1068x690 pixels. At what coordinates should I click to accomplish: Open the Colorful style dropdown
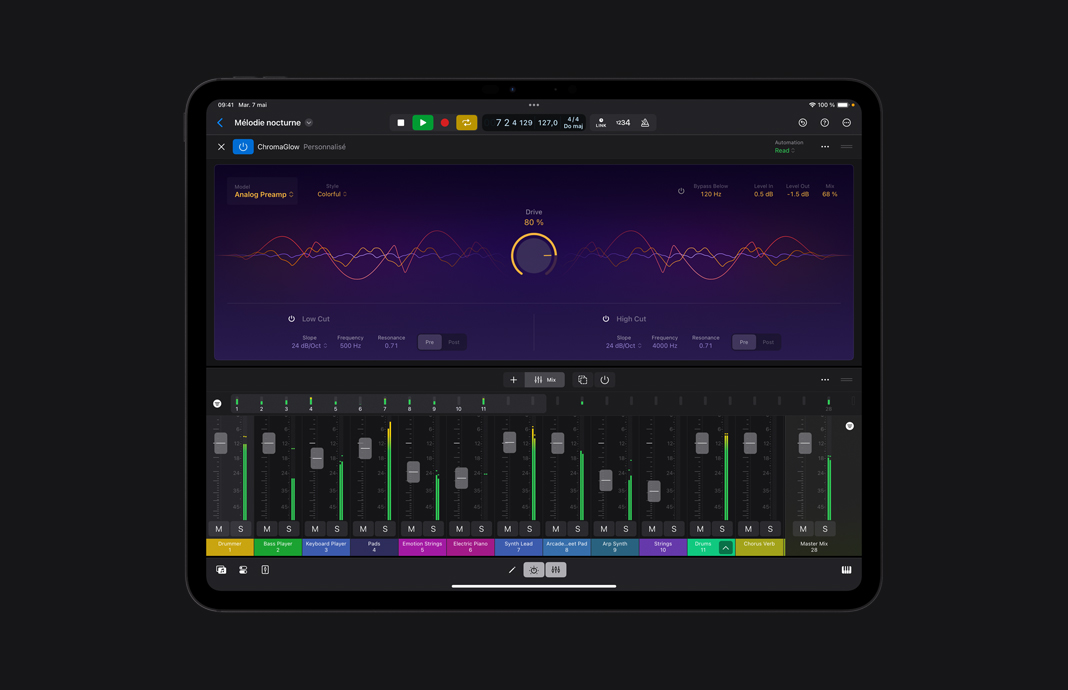pyautogui.click(x=331, y=193)
